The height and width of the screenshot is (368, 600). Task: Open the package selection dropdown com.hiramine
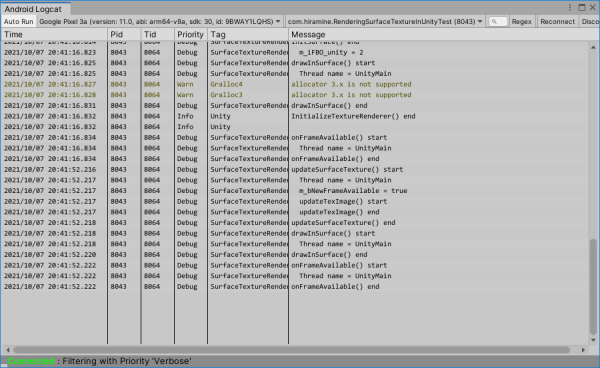(385, 21)
